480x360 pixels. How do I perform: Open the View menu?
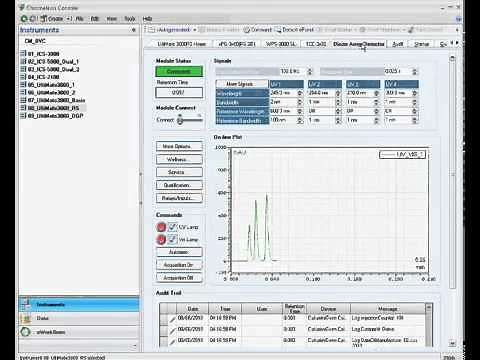(x=112, y=19)
